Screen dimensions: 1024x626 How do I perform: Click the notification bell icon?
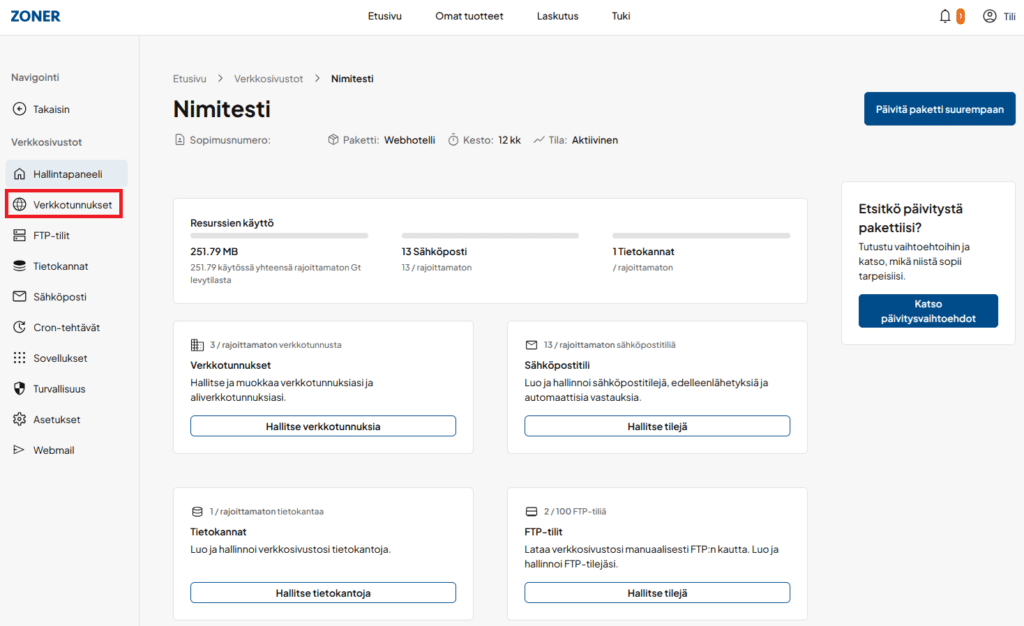(x=945, y=16)
